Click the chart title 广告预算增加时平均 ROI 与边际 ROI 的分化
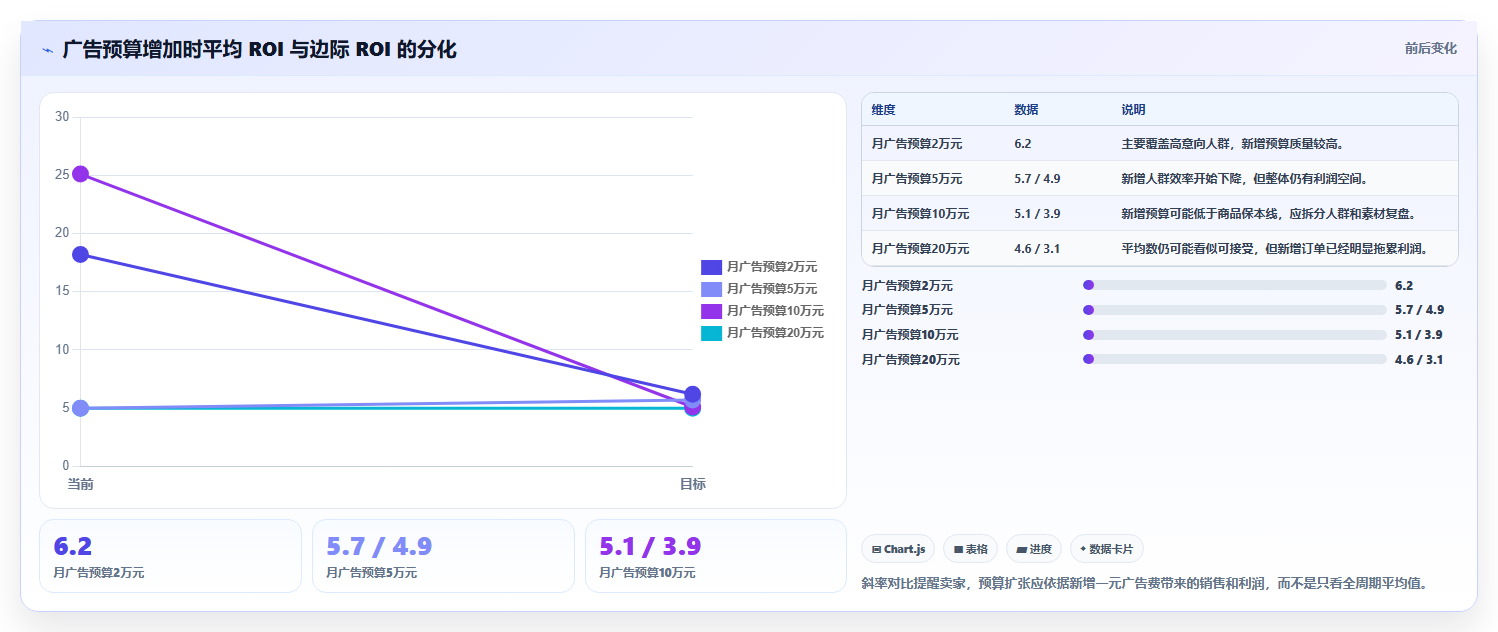 pos(259,49)
